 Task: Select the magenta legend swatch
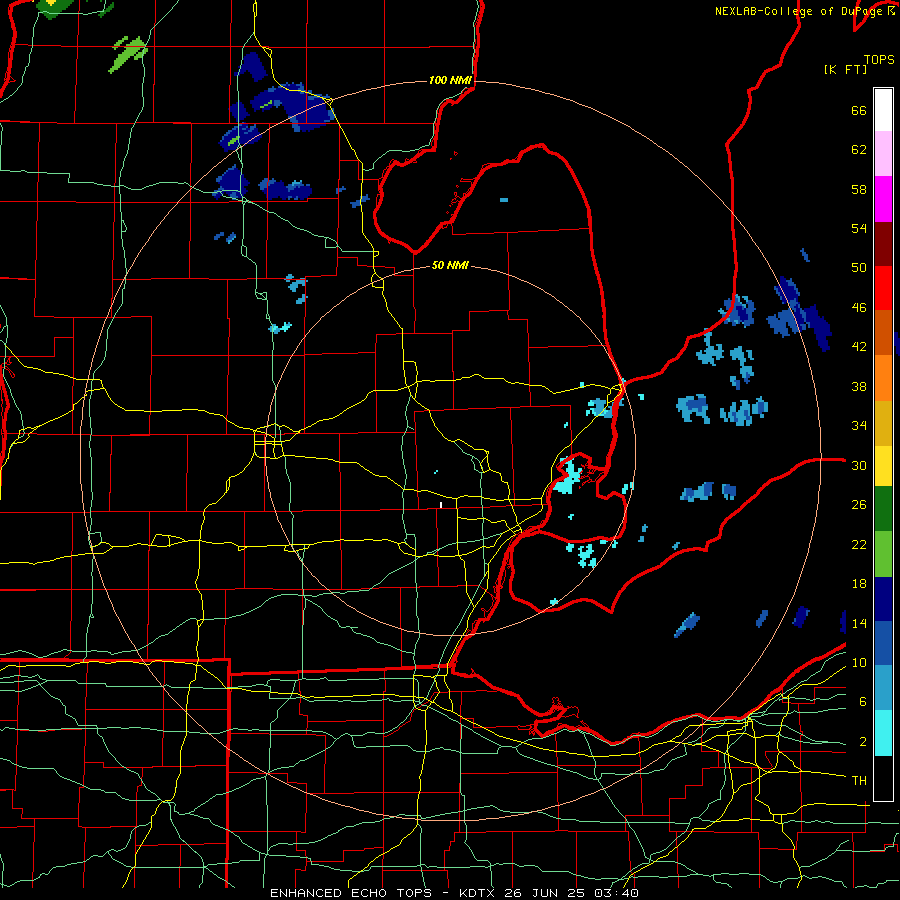click(x=883, y=199)
